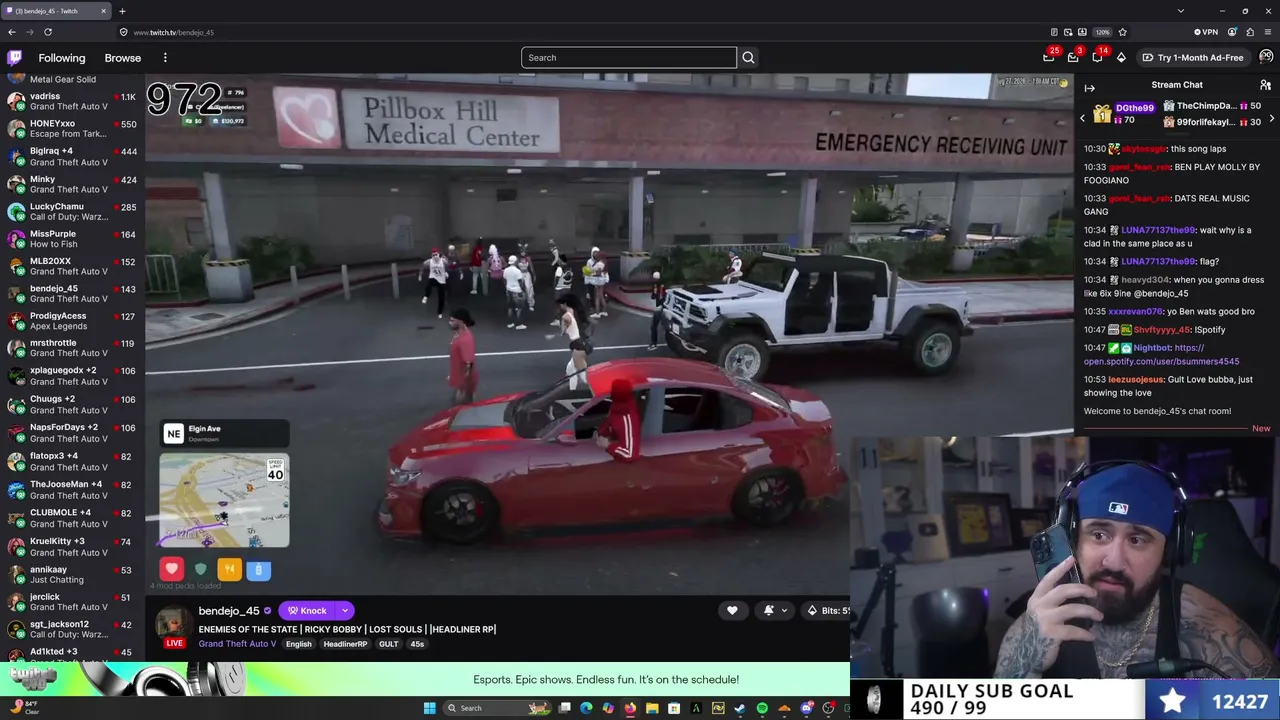
Task: Toggle the notification bell for bendejo_45
Action: 768,611
